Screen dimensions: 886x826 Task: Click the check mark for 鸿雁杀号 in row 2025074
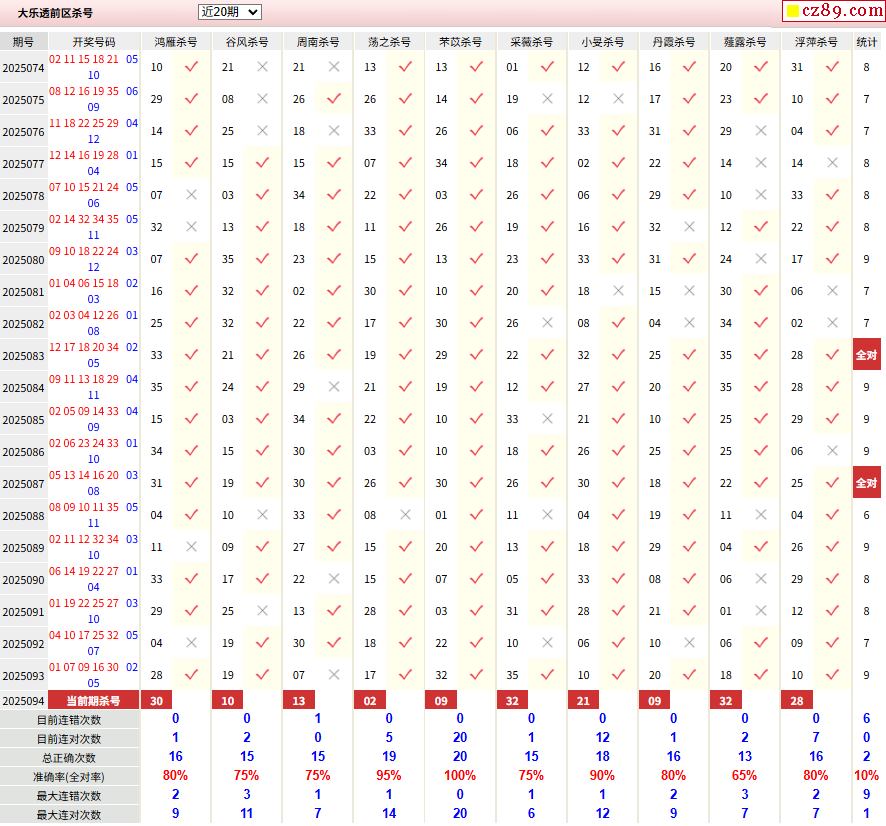192,67
